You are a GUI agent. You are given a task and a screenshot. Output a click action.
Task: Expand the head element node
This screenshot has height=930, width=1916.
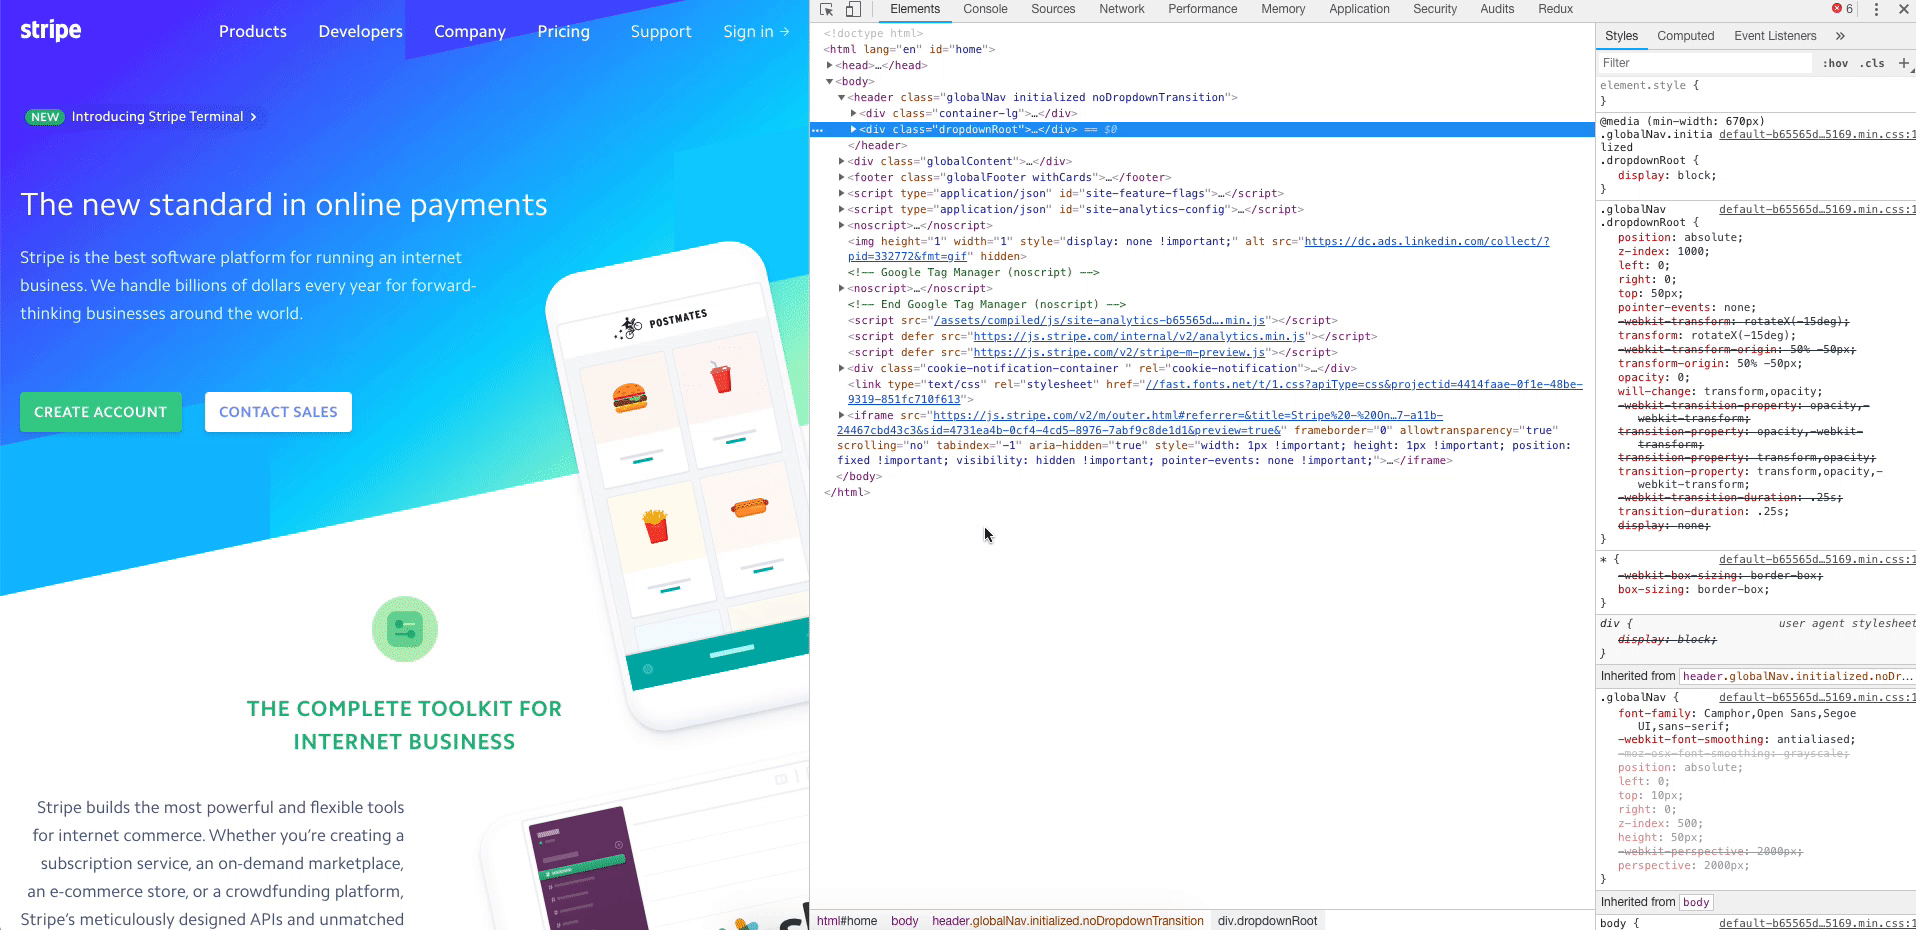[x=830, y=65]
